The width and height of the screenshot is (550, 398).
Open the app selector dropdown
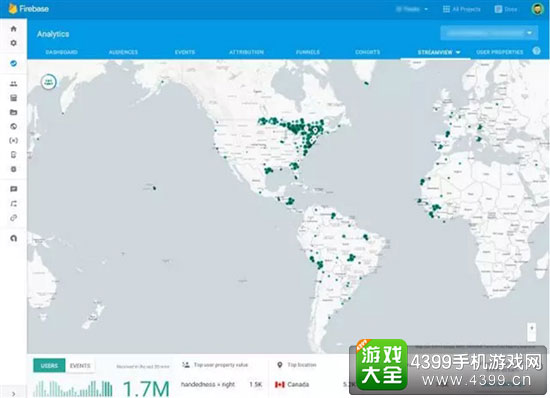(489, 33)
